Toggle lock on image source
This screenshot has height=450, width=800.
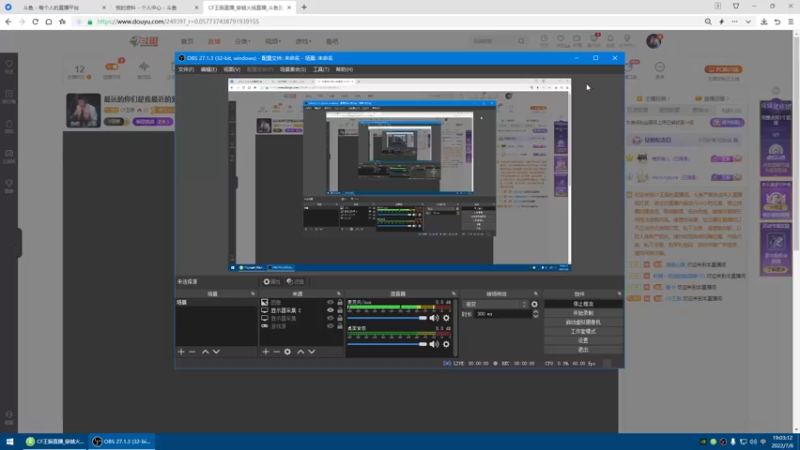340,303
